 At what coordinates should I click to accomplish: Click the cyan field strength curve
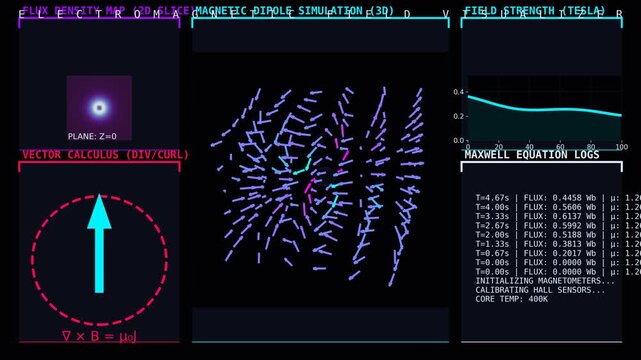click(545, 107)
